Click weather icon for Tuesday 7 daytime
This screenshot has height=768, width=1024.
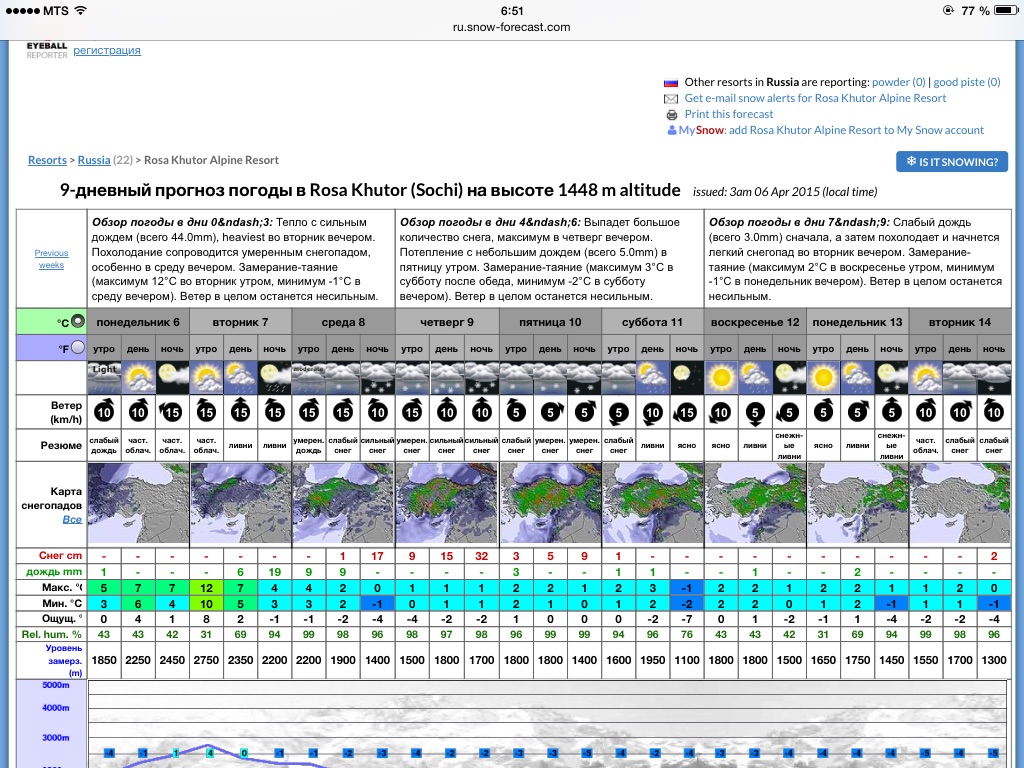coord(240,377)
